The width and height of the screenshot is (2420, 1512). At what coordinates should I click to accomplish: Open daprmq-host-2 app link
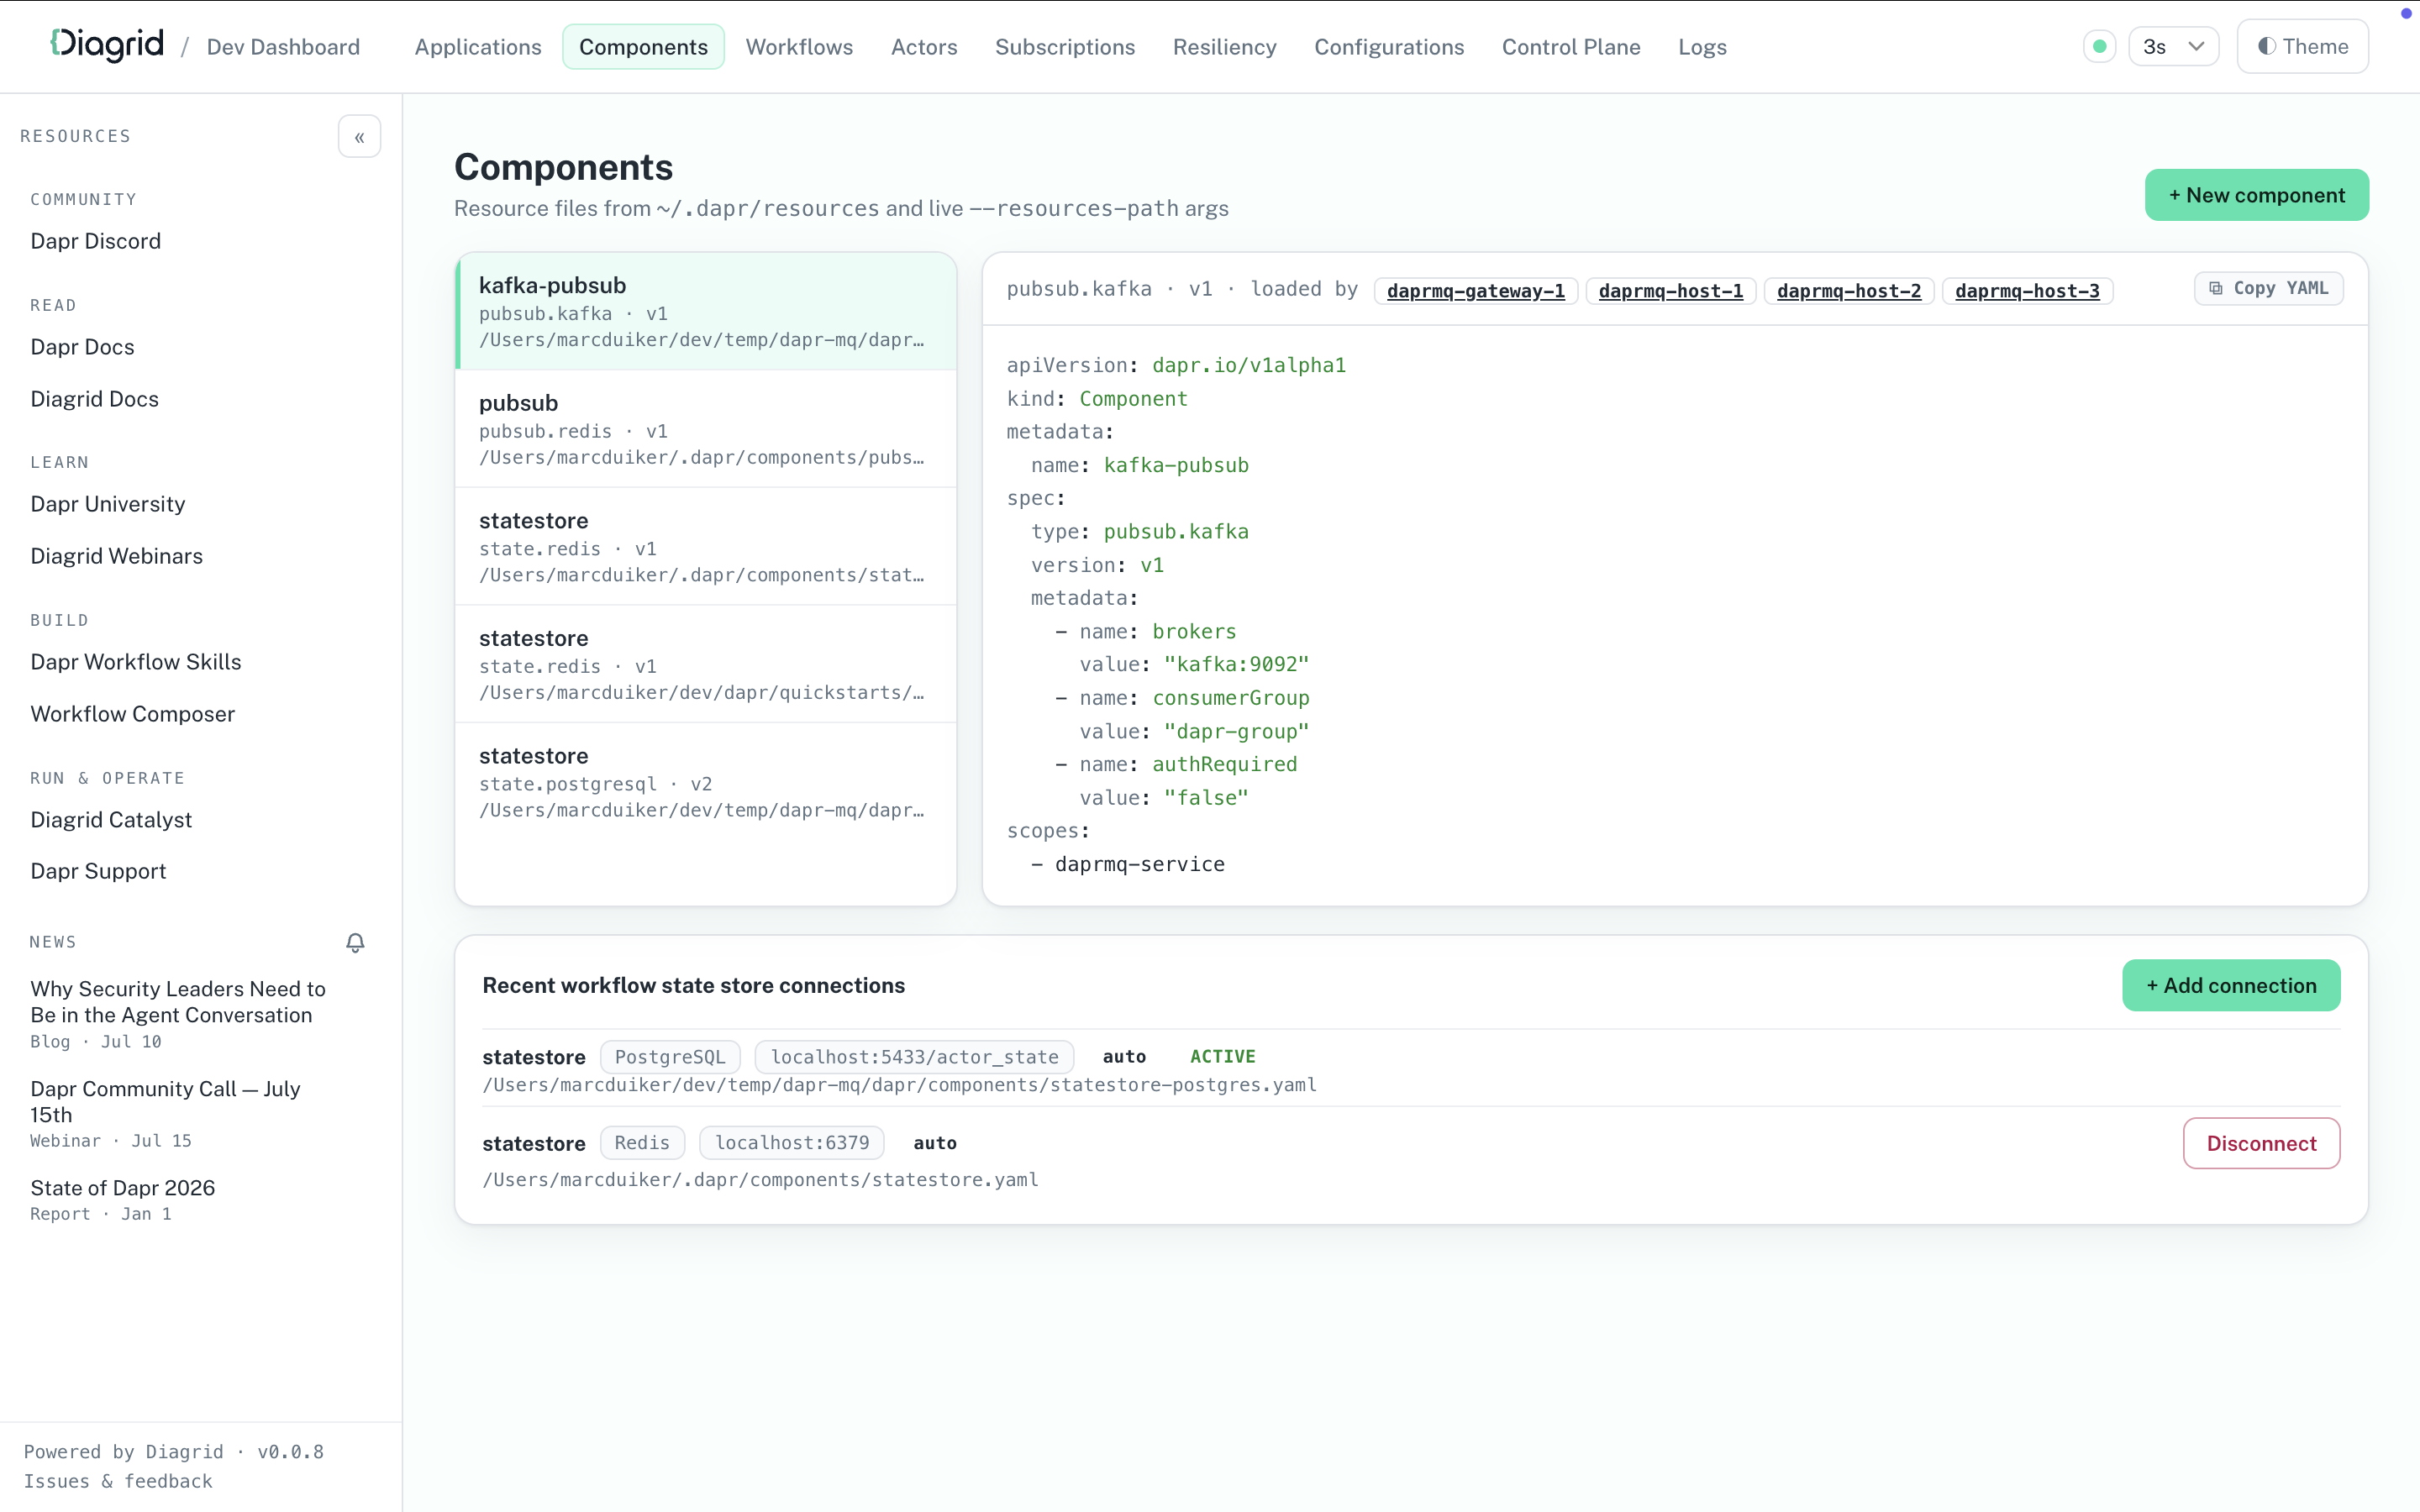click(1848, 291)
